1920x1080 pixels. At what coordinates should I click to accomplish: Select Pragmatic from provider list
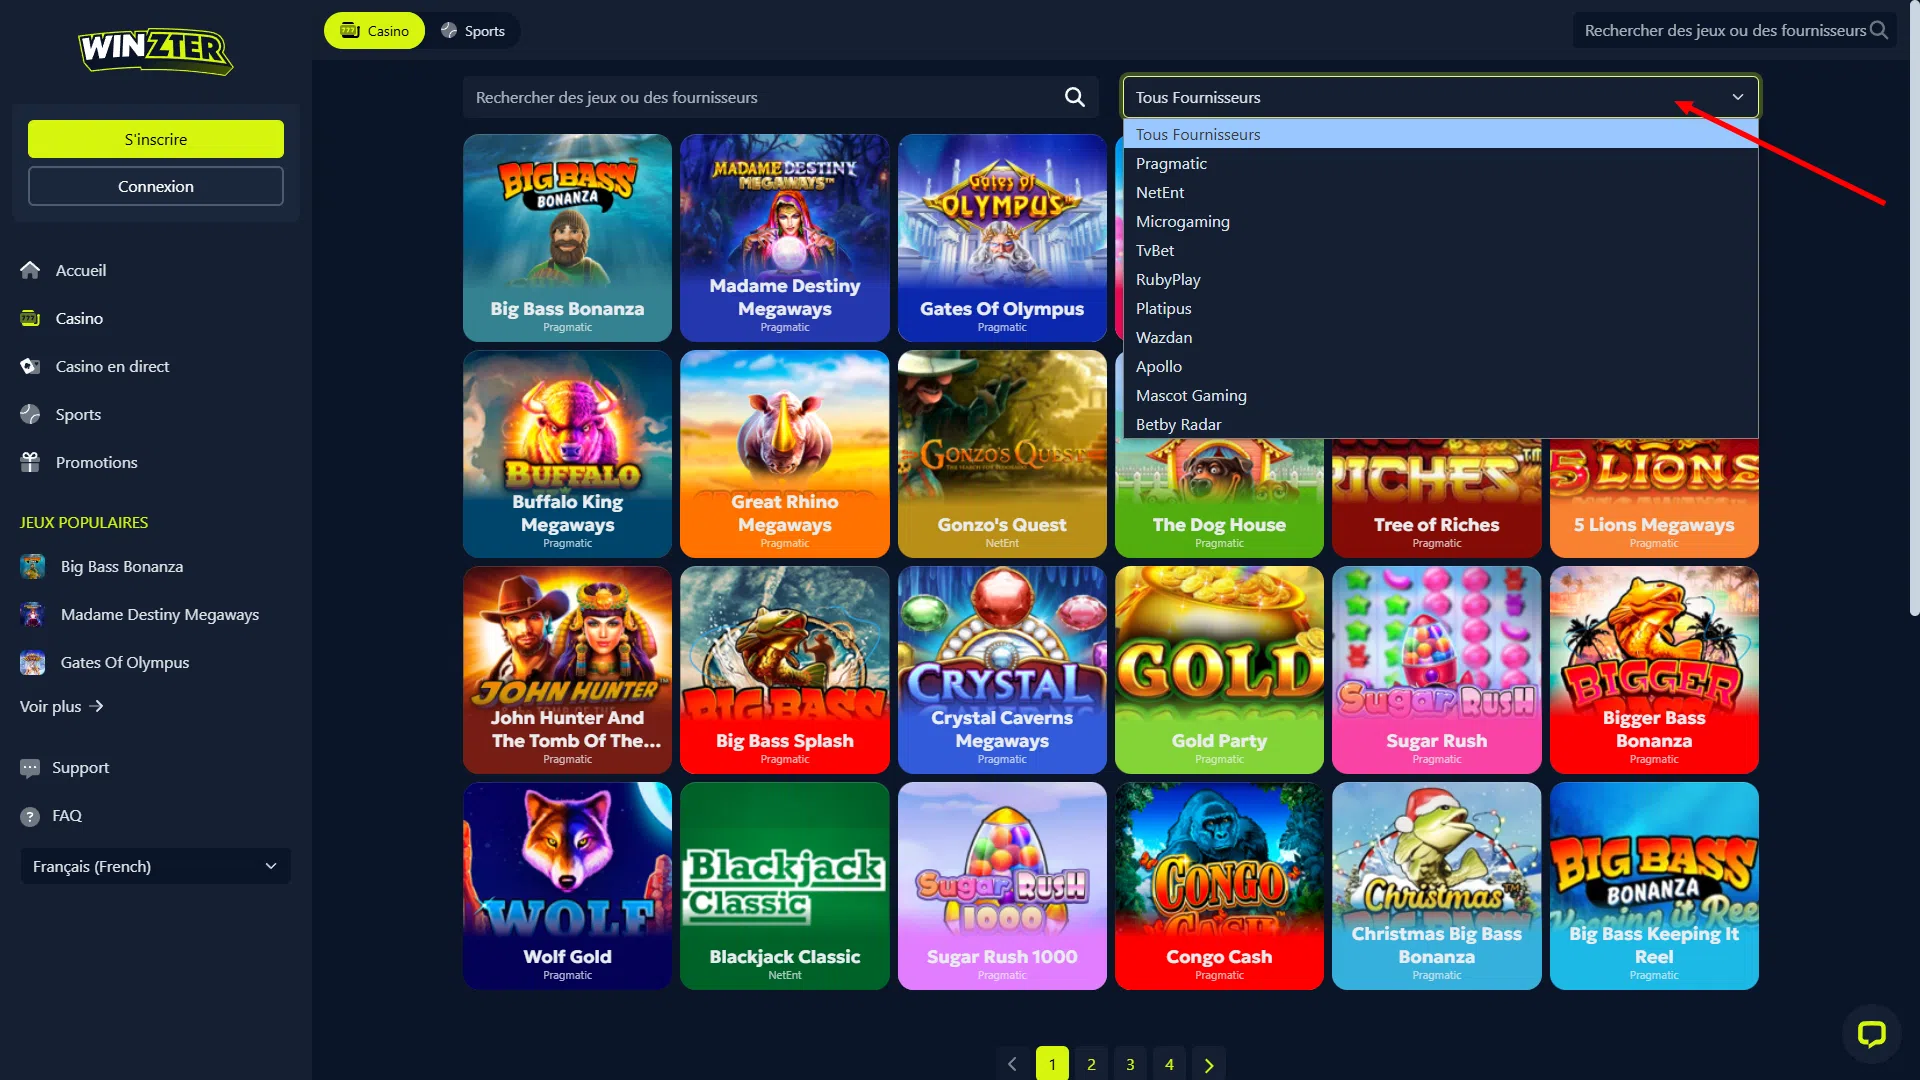tap(1441, 163)
